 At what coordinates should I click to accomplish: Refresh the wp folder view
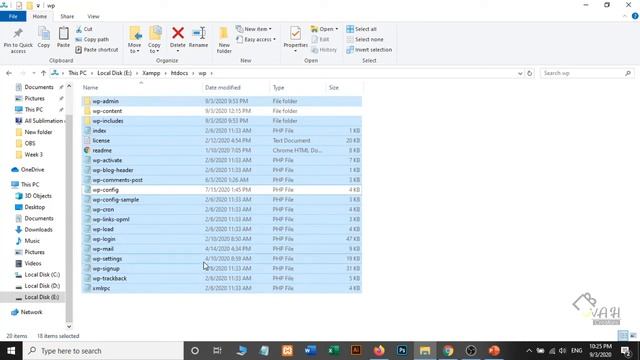[529, 73]
